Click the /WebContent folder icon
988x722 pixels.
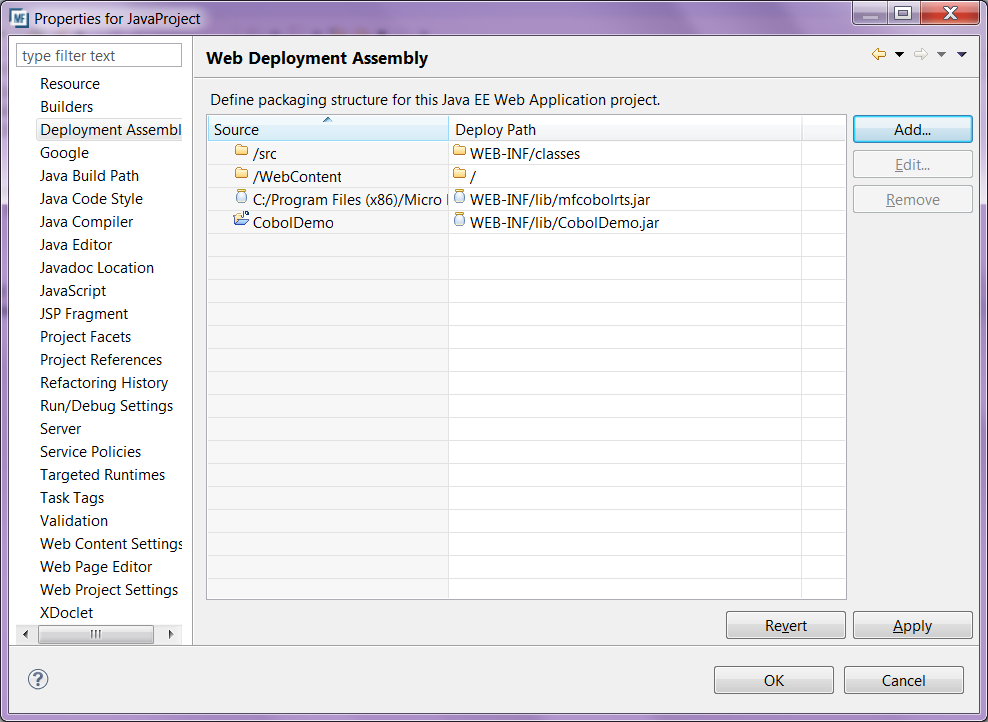click(241, 175)
